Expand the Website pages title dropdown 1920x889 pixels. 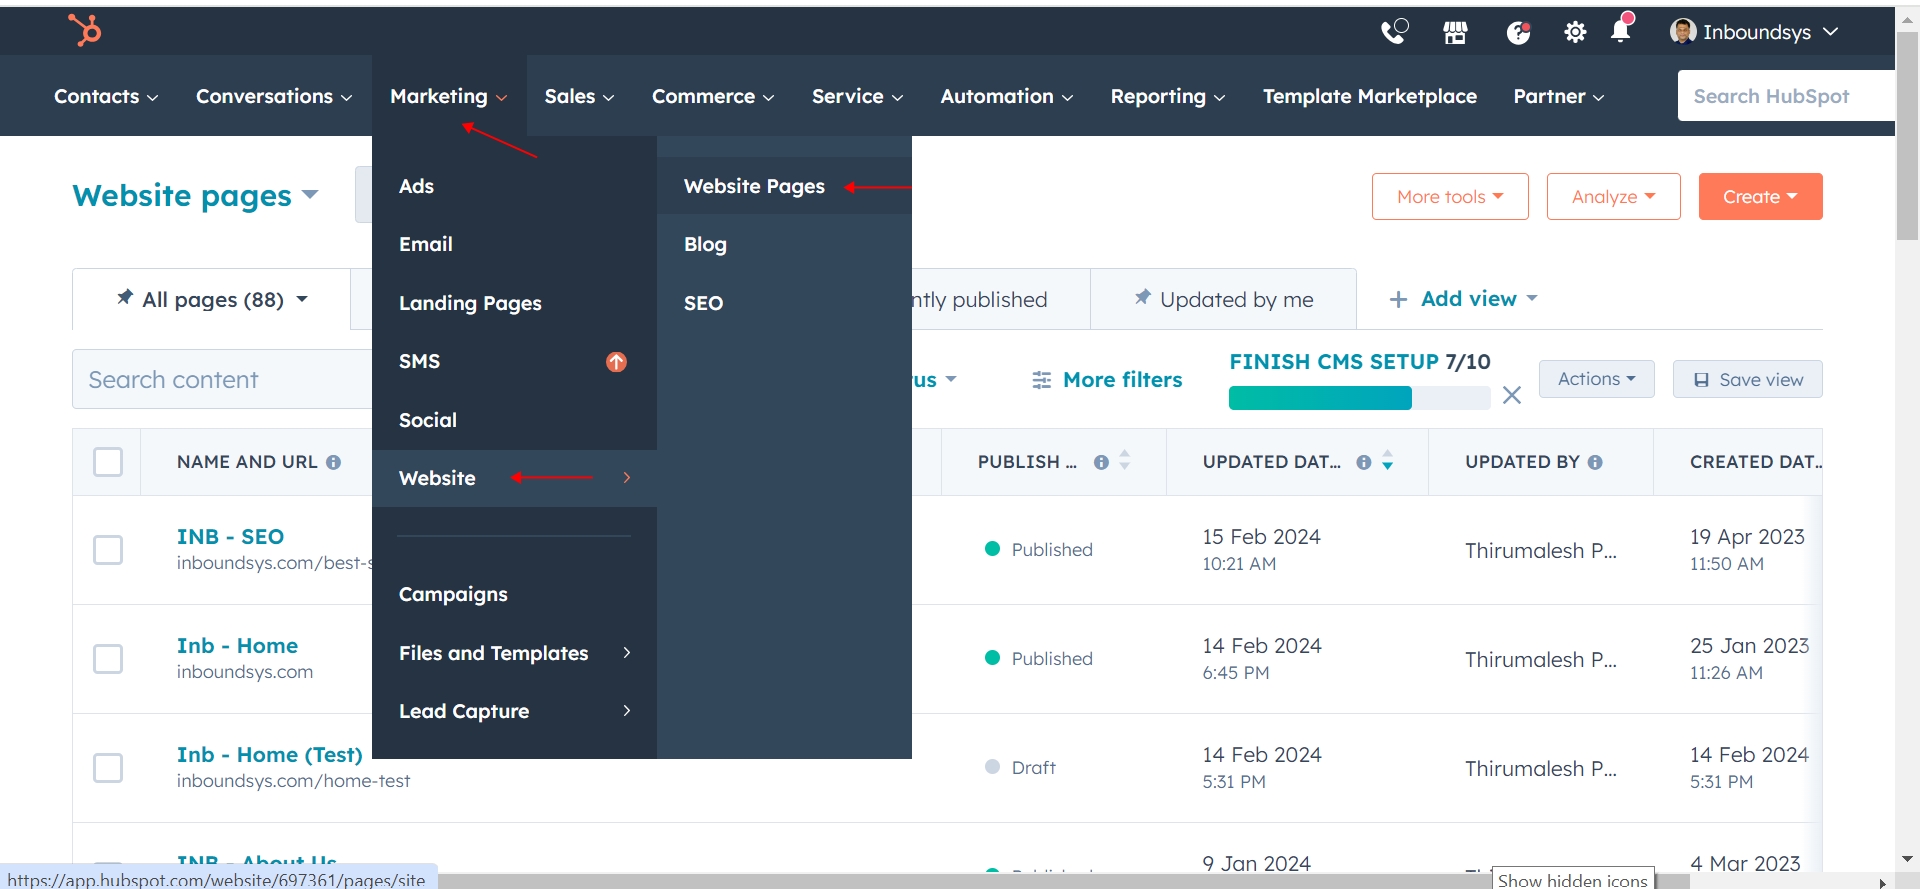(310, 194)
